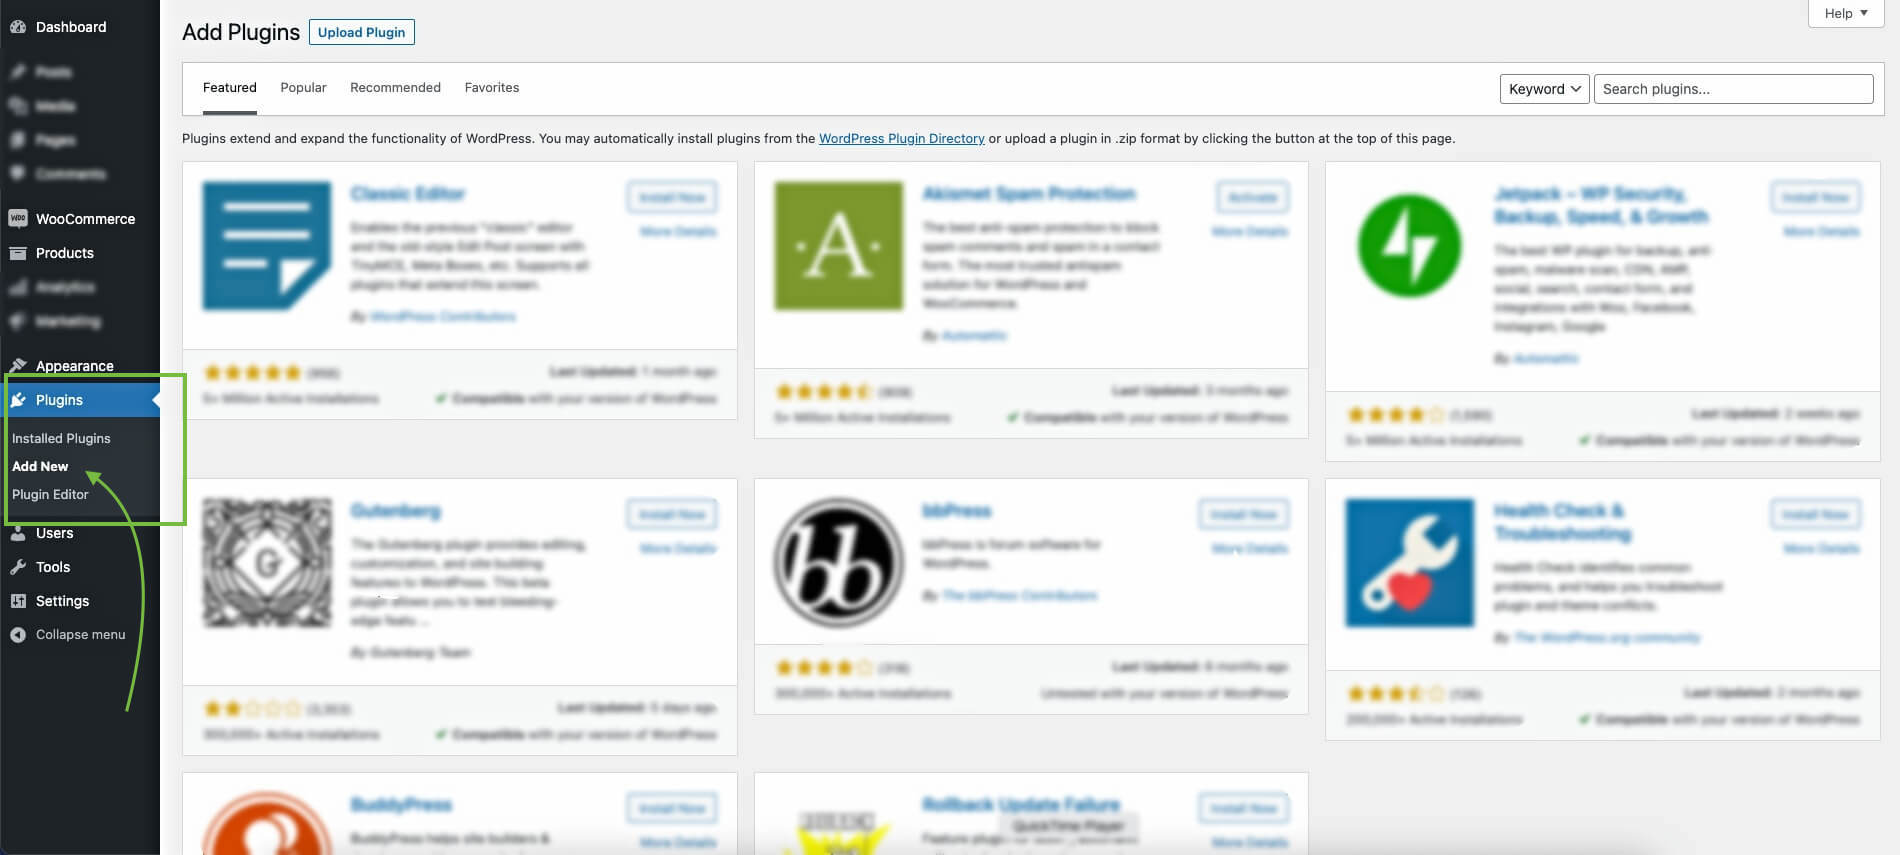The height and width of the screenshot is (855, 1900).
Task: Open Settings via its sliders icon
Action: pos(18,601)
